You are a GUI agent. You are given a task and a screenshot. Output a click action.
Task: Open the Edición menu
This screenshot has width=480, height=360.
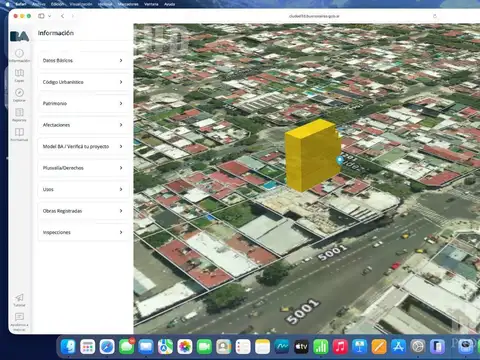(58, 4)
